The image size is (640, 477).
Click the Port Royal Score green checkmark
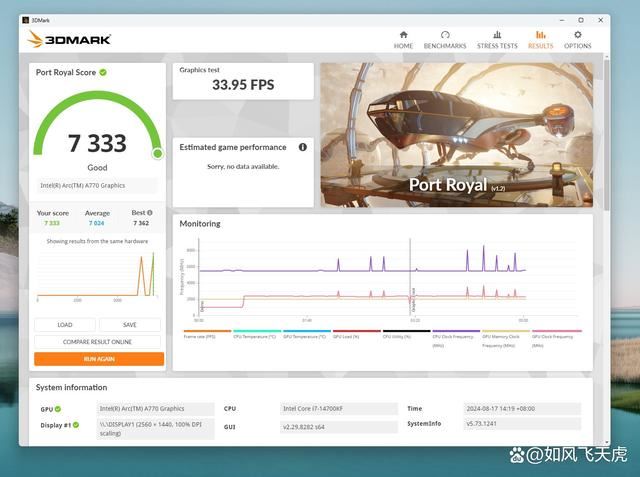103,72
